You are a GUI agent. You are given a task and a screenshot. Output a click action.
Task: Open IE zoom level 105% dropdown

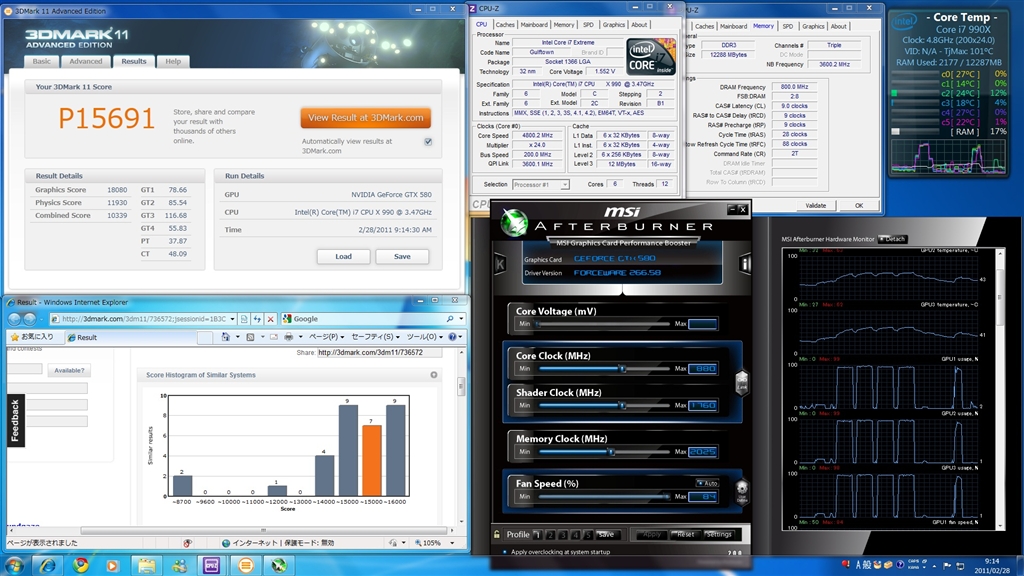click(x=451, y=543)
